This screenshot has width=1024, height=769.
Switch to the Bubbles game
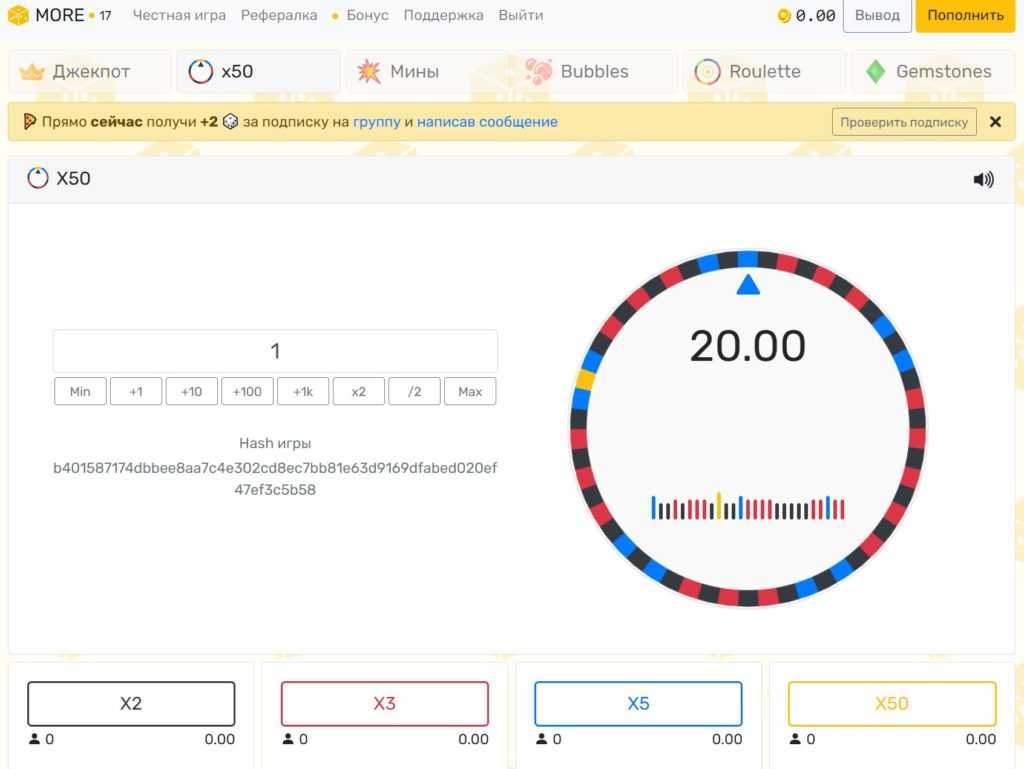point(594,72)
